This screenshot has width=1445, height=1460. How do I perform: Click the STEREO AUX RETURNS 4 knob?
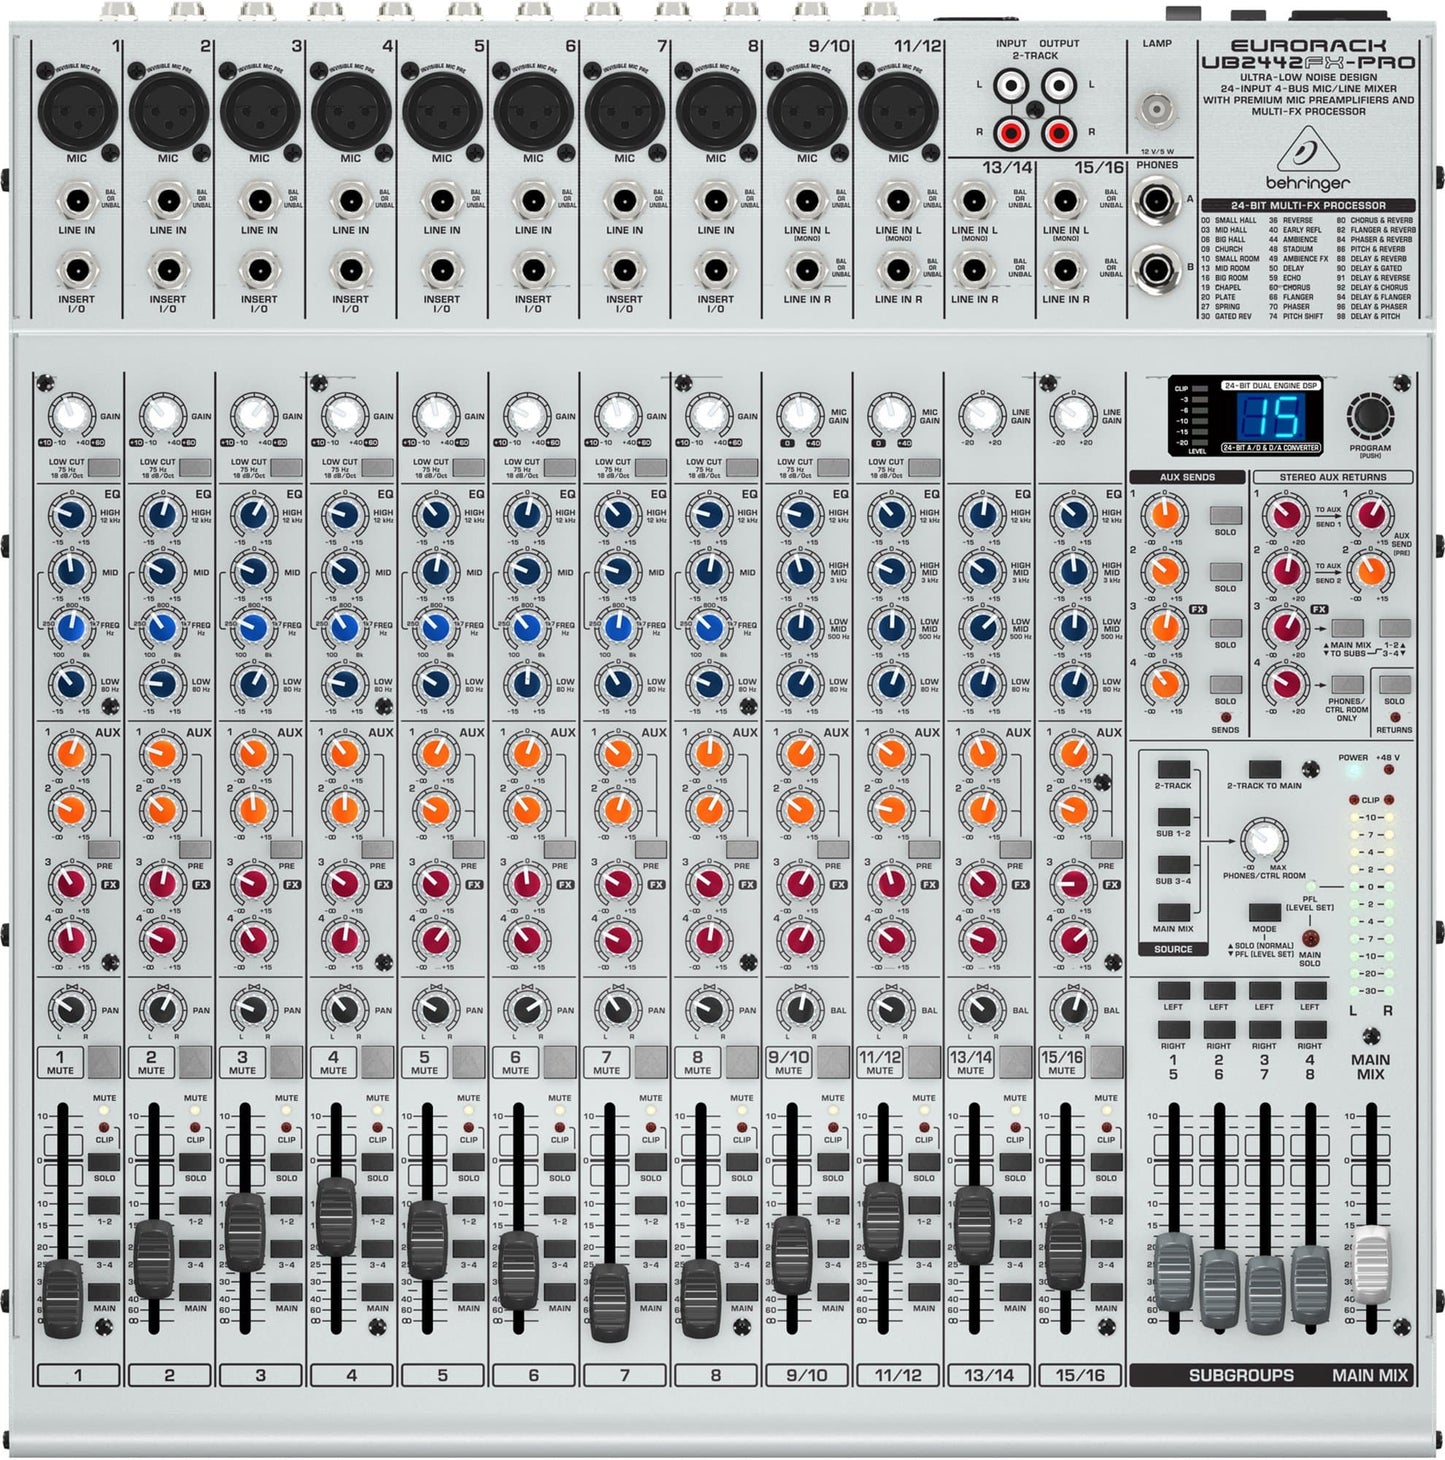click(1285, 685)
